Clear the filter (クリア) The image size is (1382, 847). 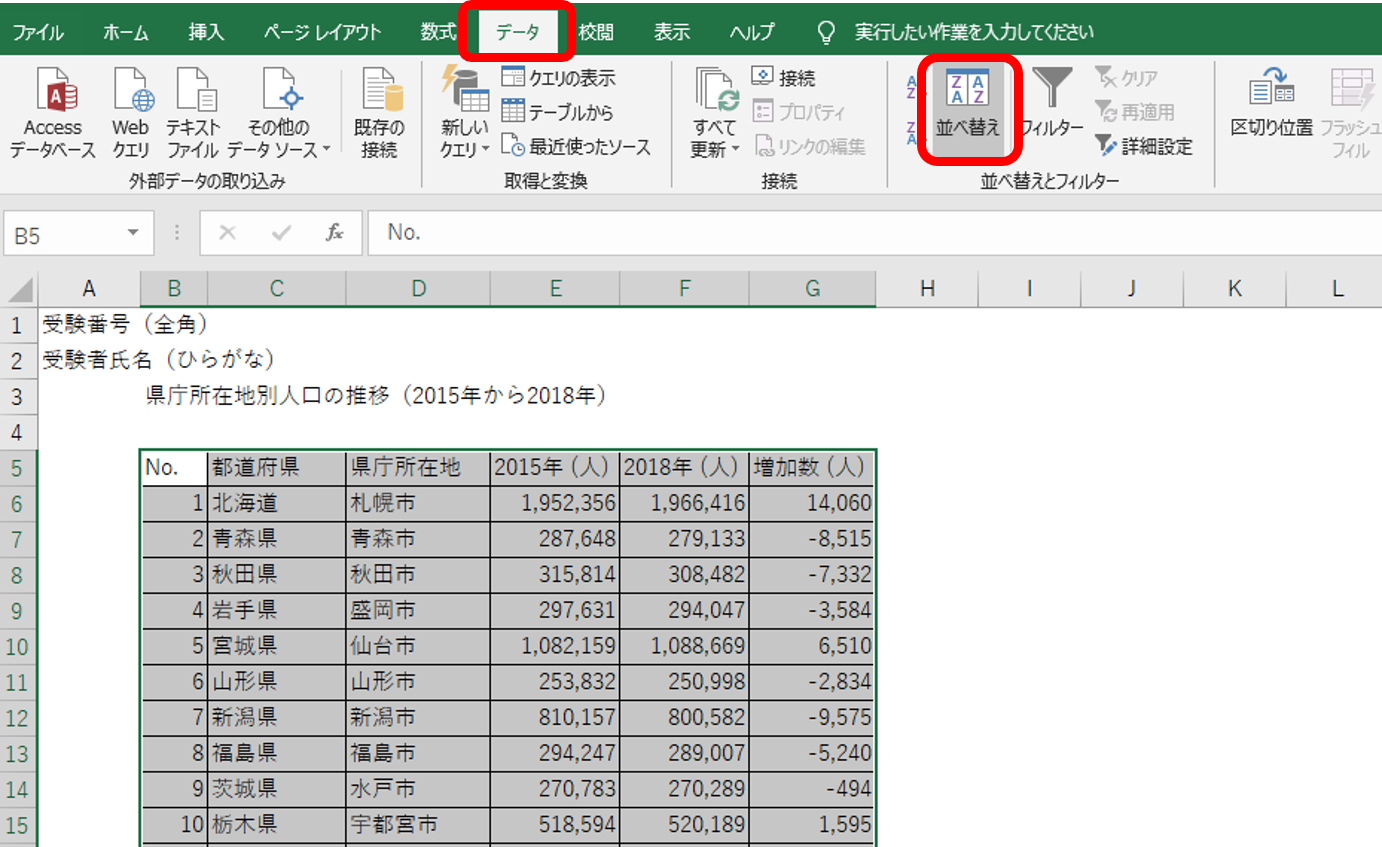[x=1126, y=78]
